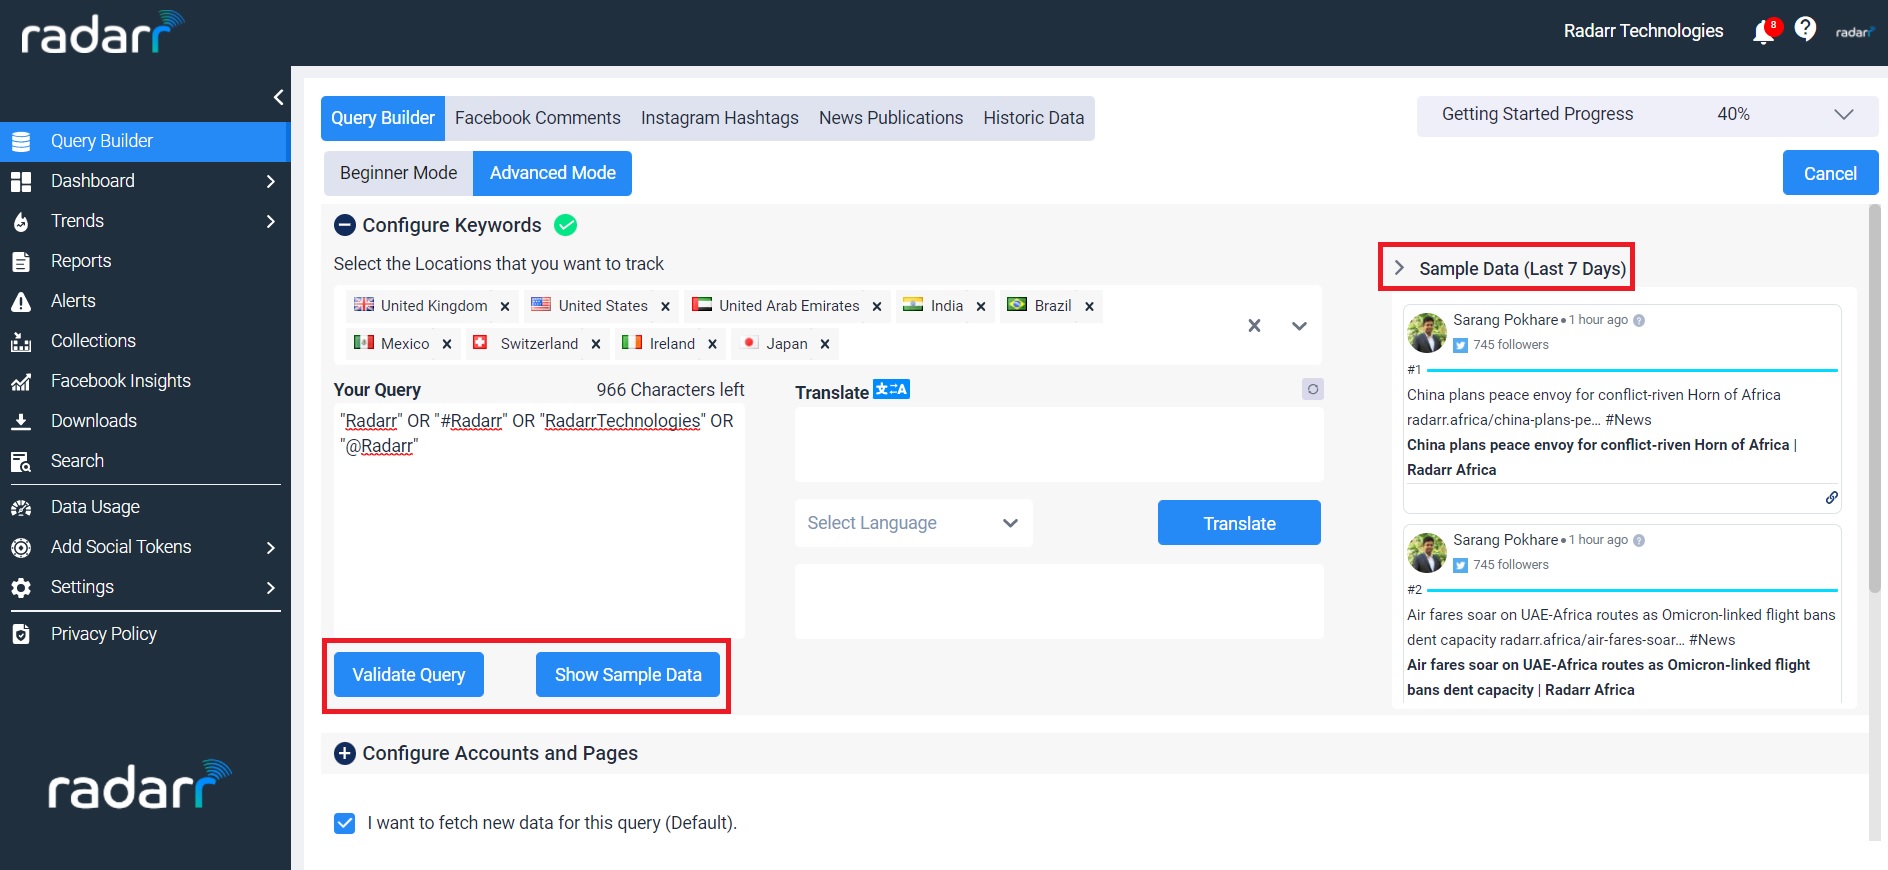The height and width of the screenshot is (870, 1888).
Task: Click the Cancel button
Action: pos(1830,173)
